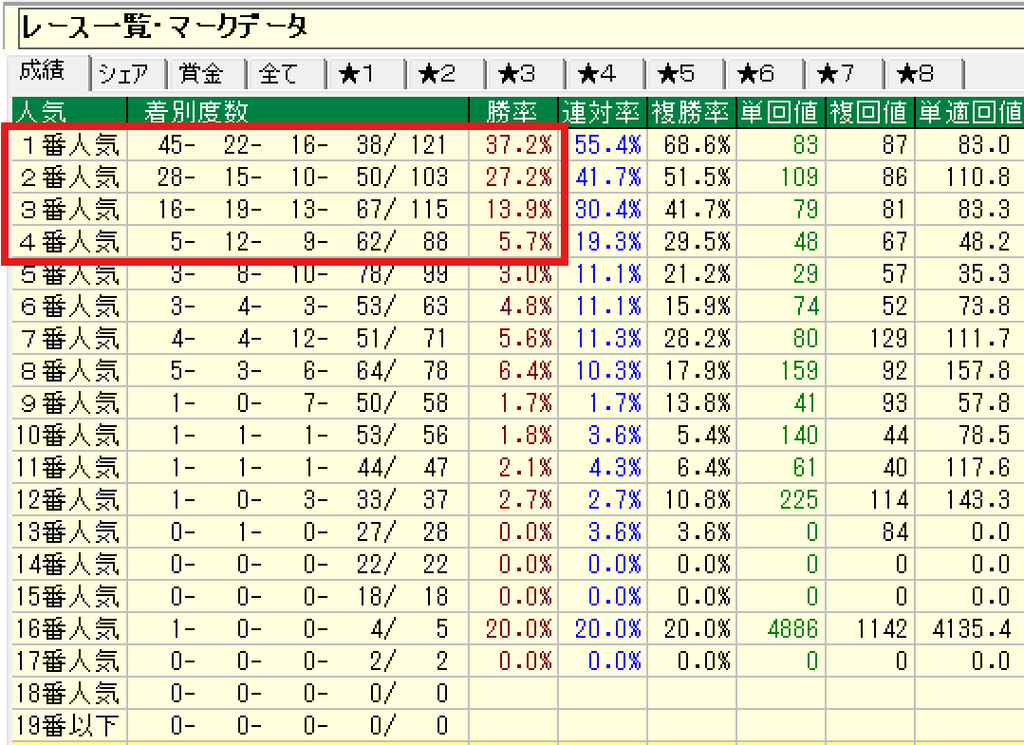Image resolution: width=1024 pixels, height=745 pixels.
Task: Sort by the 勝率 column header
Action: 513,111
